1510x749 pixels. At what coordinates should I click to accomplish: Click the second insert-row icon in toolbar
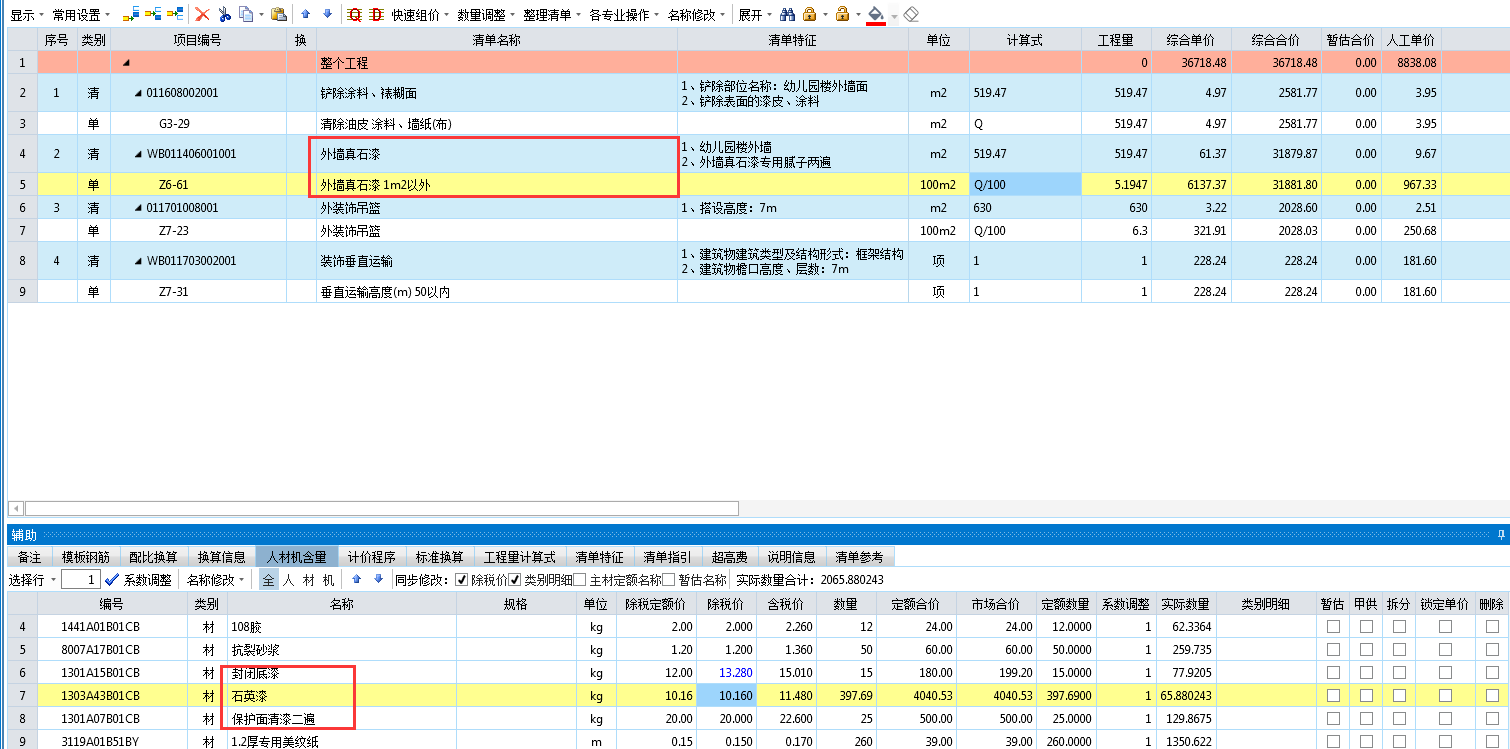coord(153,15)
